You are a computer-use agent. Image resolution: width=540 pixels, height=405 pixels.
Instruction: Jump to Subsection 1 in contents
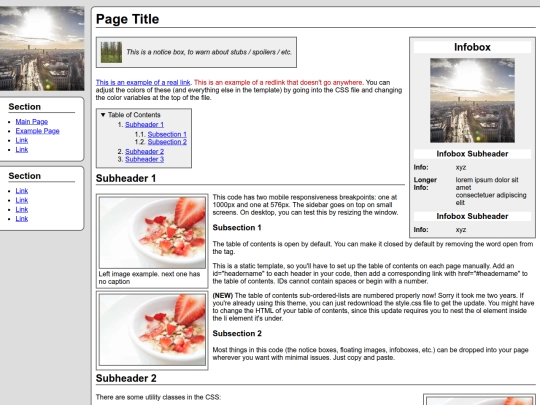(x=167, y=134)
